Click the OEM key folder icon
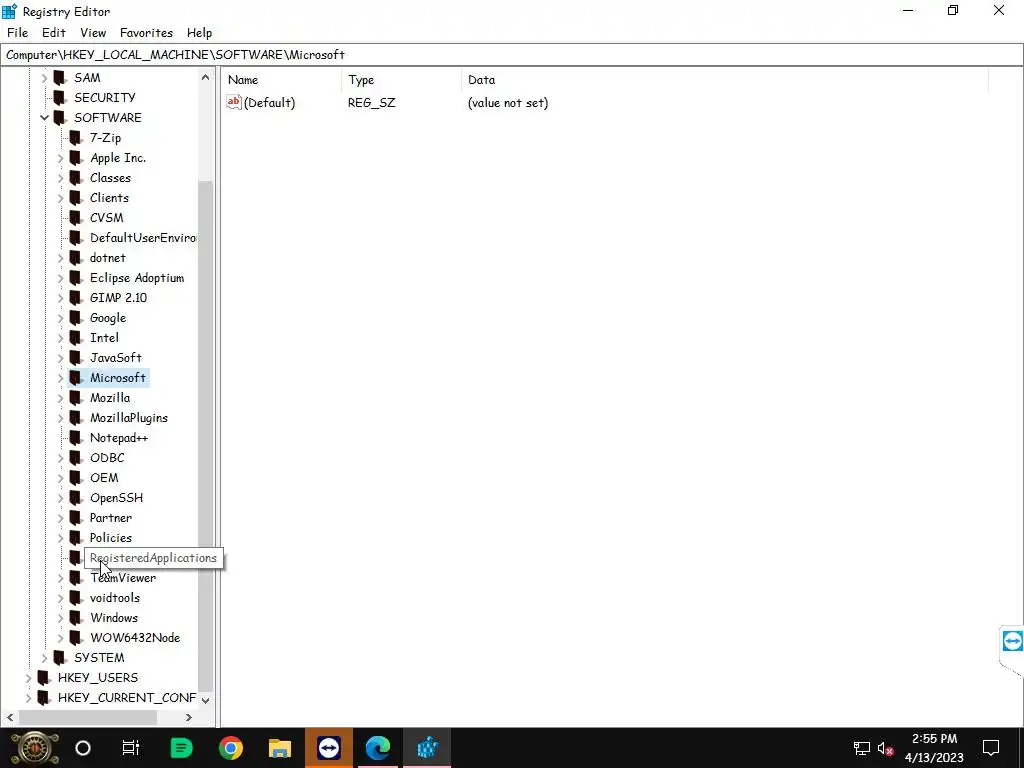This screenshot has height=768, width=1024. pyautogui.click(x=76, y=478)
